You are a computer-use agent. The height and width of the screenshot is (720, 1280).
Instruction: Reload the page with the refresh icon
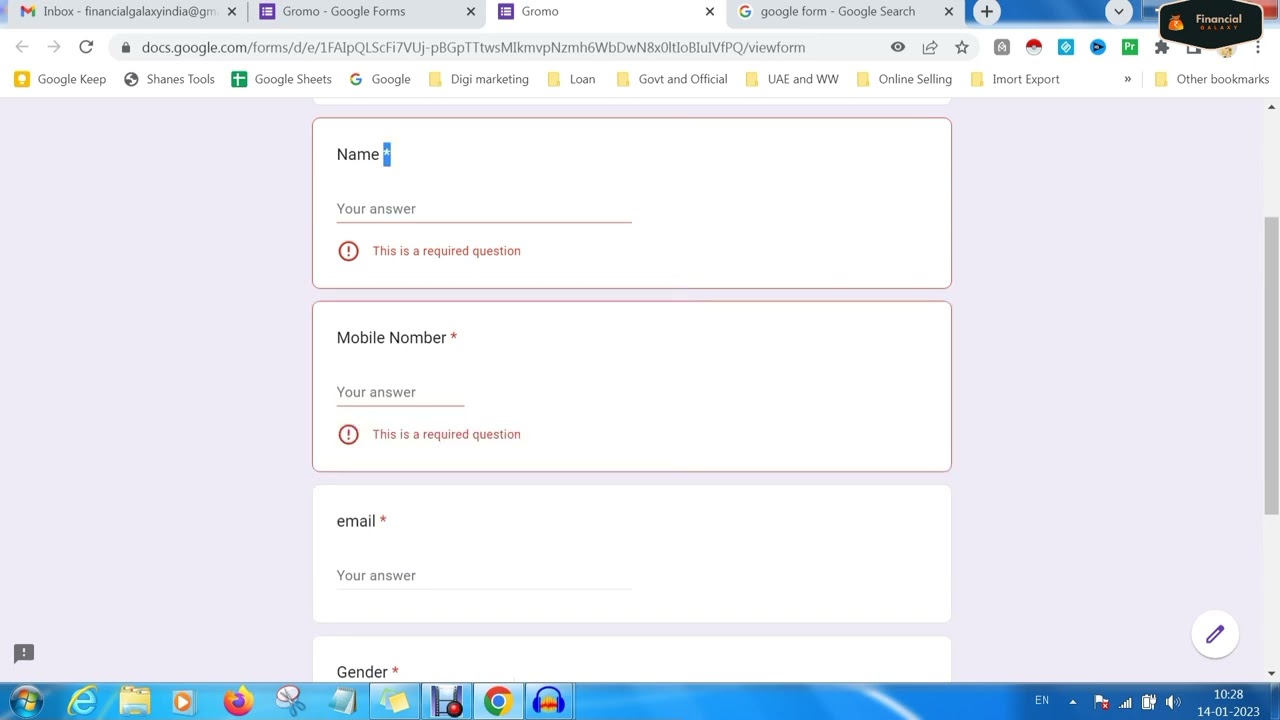(86, 47)
